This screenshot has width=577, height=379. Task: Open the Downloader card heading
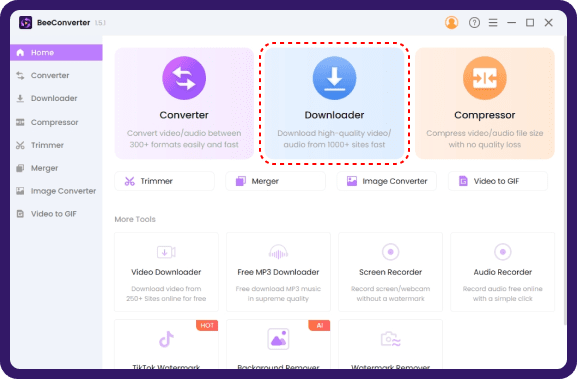coord(334,115)
